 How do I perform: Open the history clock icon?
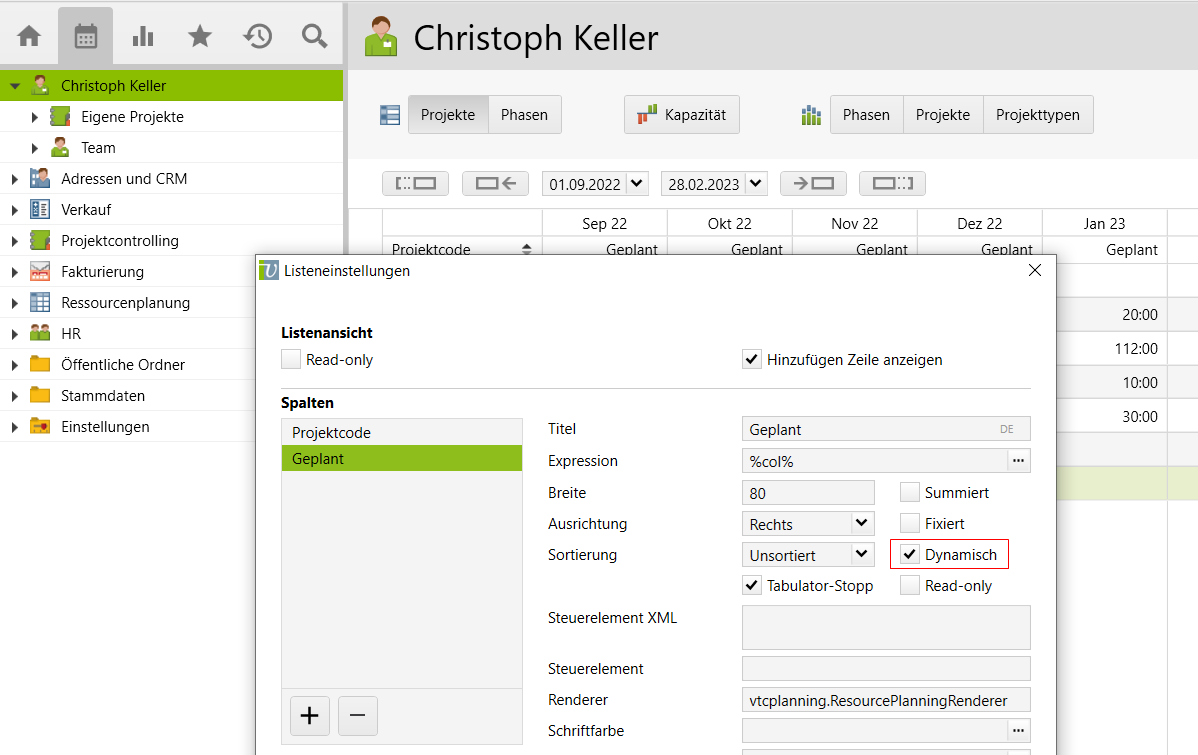click(x=258, y=37)
